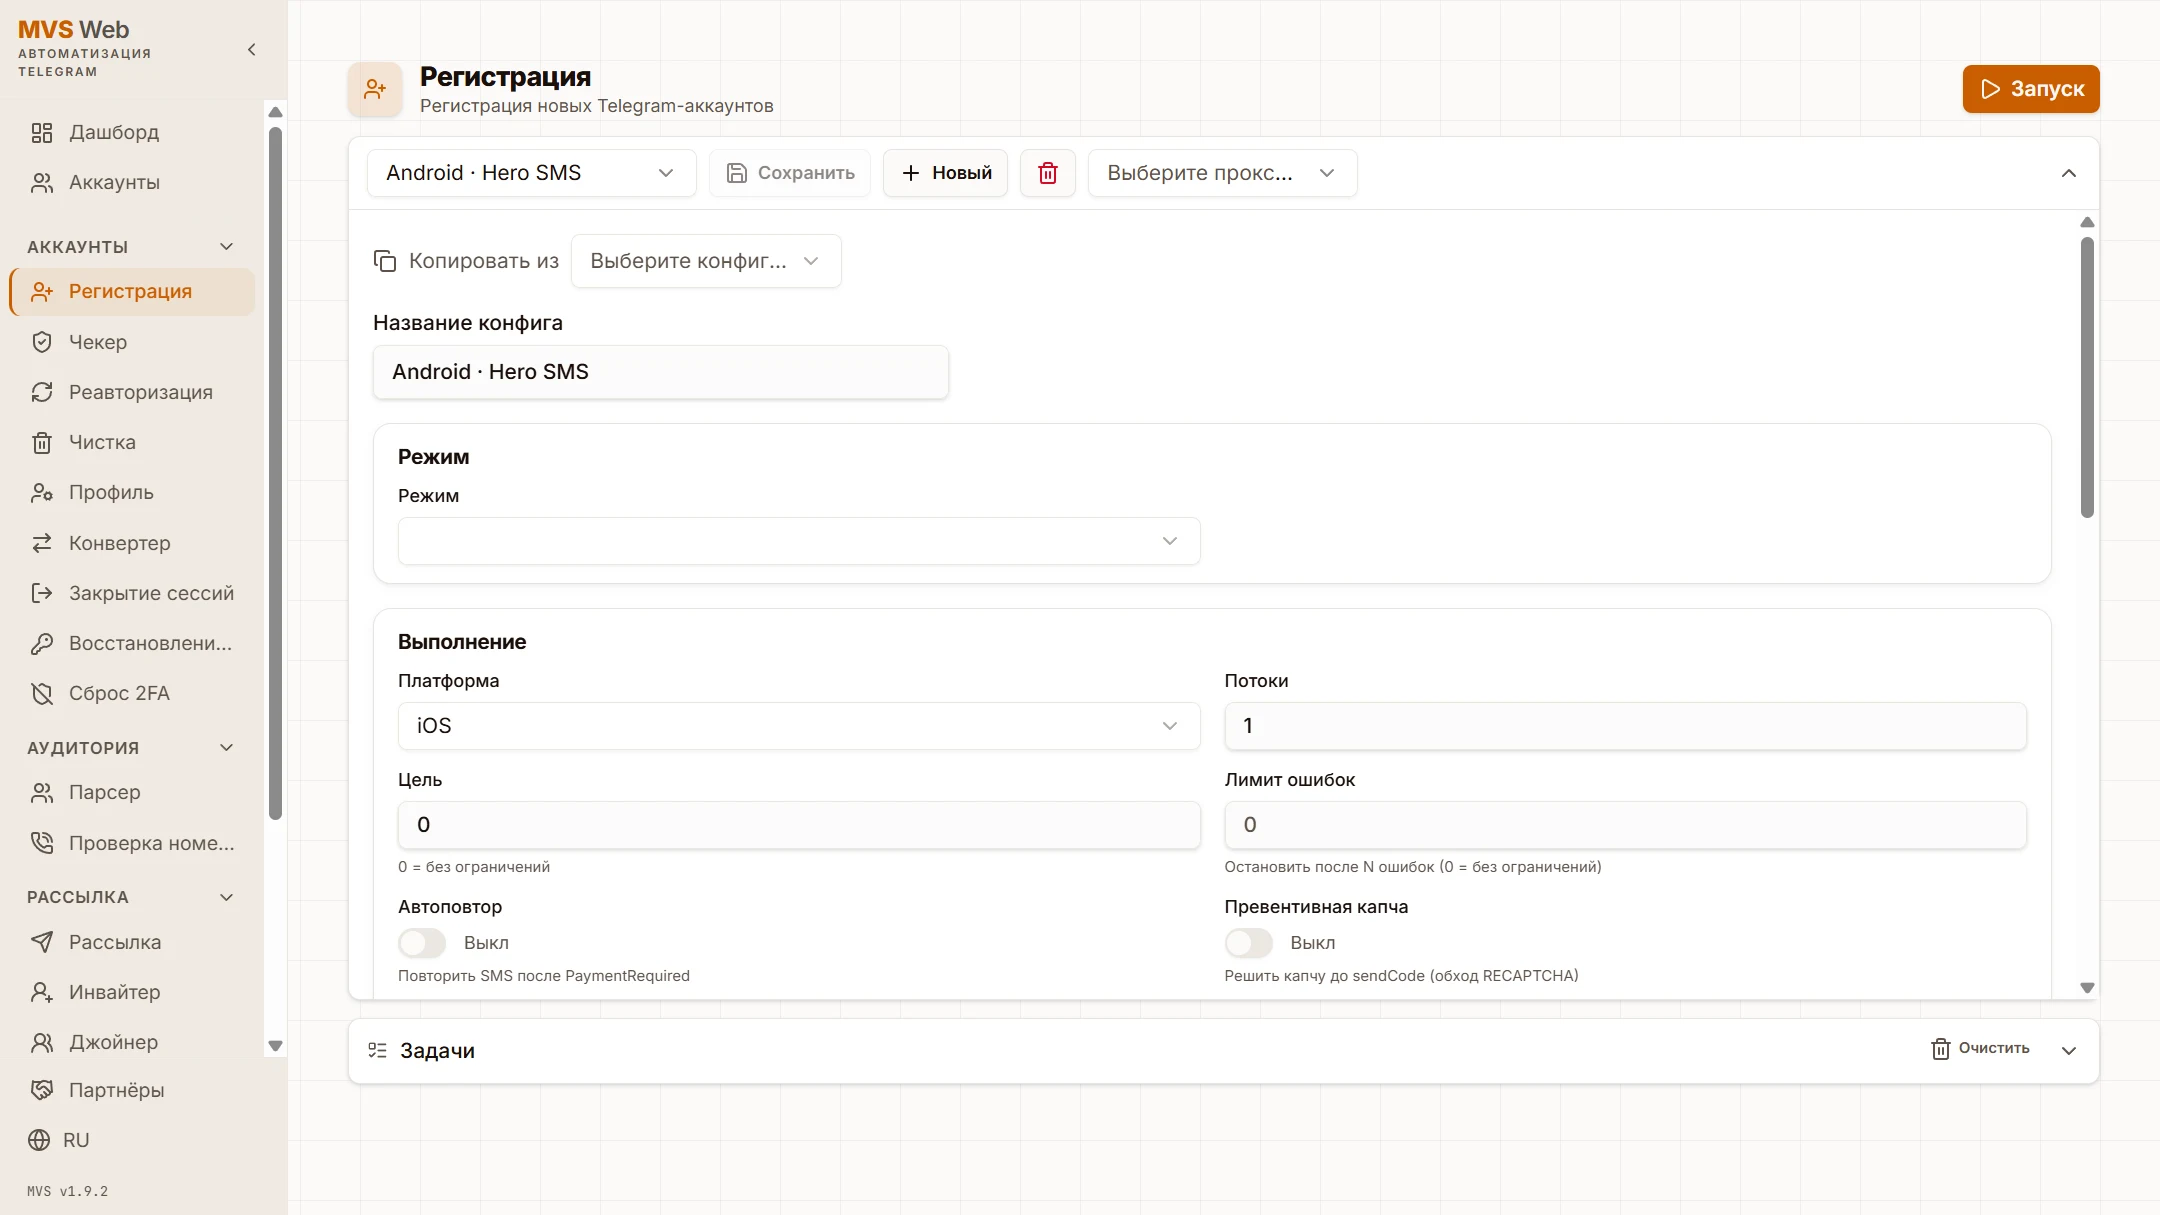Turn on the Превентивная капча switch
This screenshot has height=1215, width=2160.
point(1248,943)
